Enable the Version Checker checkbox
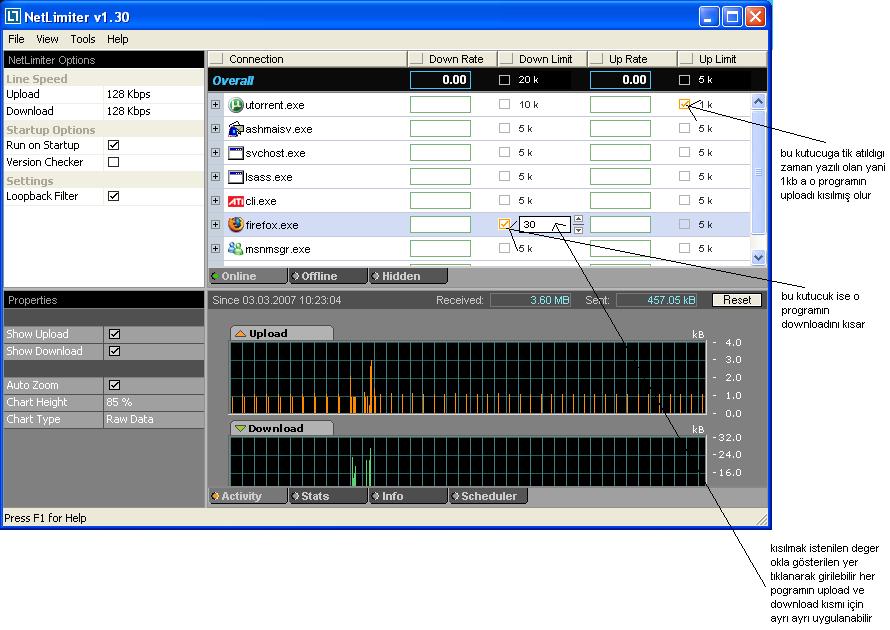The image size is (890, 630). [114, 162]
